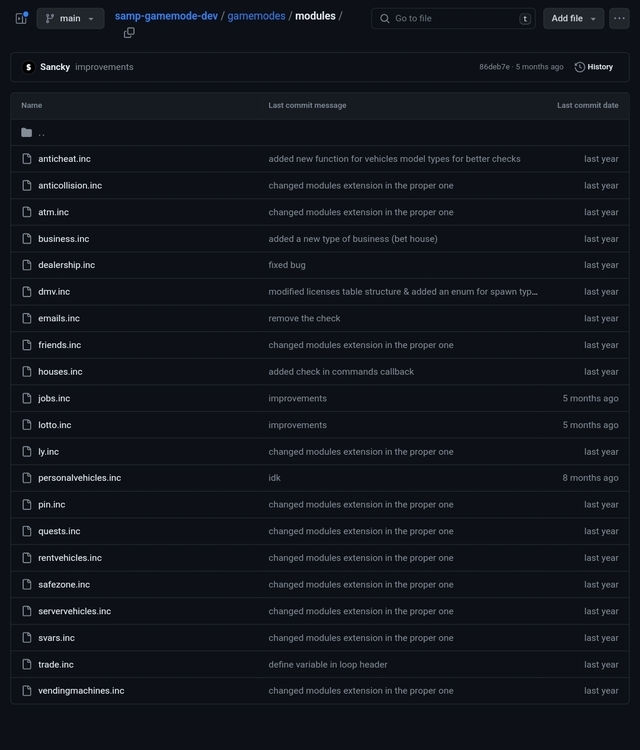Open the 'idk' commit message
Image resolution: width=640 pixels, height=750 pixels.
pyautogui.click(x=275, y=478)
